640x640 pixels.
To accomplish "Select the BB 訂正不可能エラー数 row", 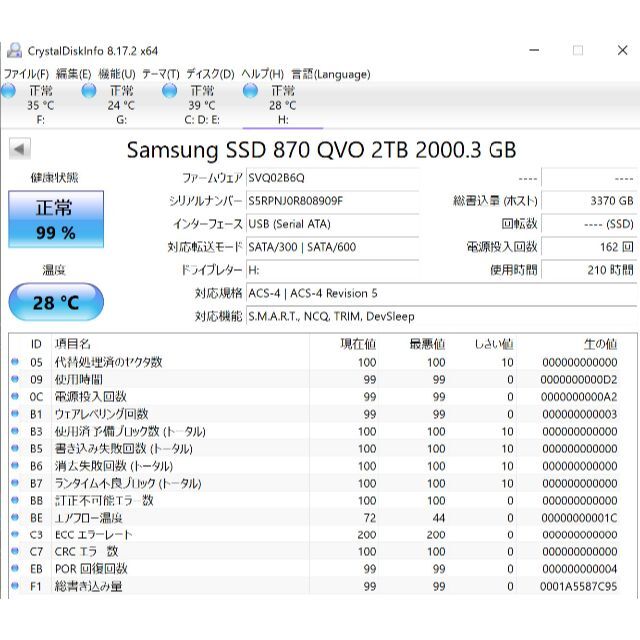I will pyautogui.click(x=314, y=500).
